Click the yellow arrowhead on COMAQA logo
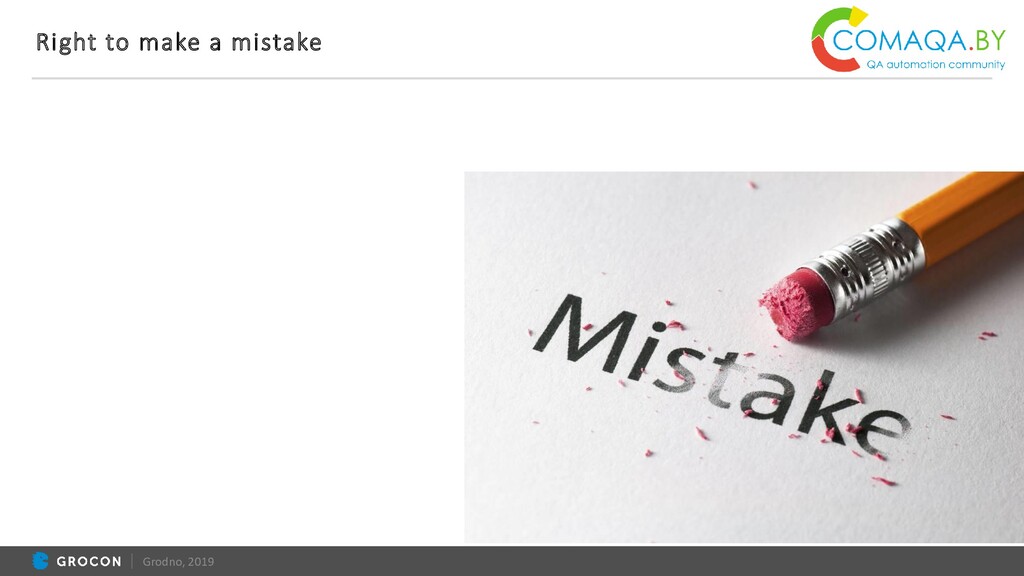This screenshot has width=1024, height=576. (857, 16)
